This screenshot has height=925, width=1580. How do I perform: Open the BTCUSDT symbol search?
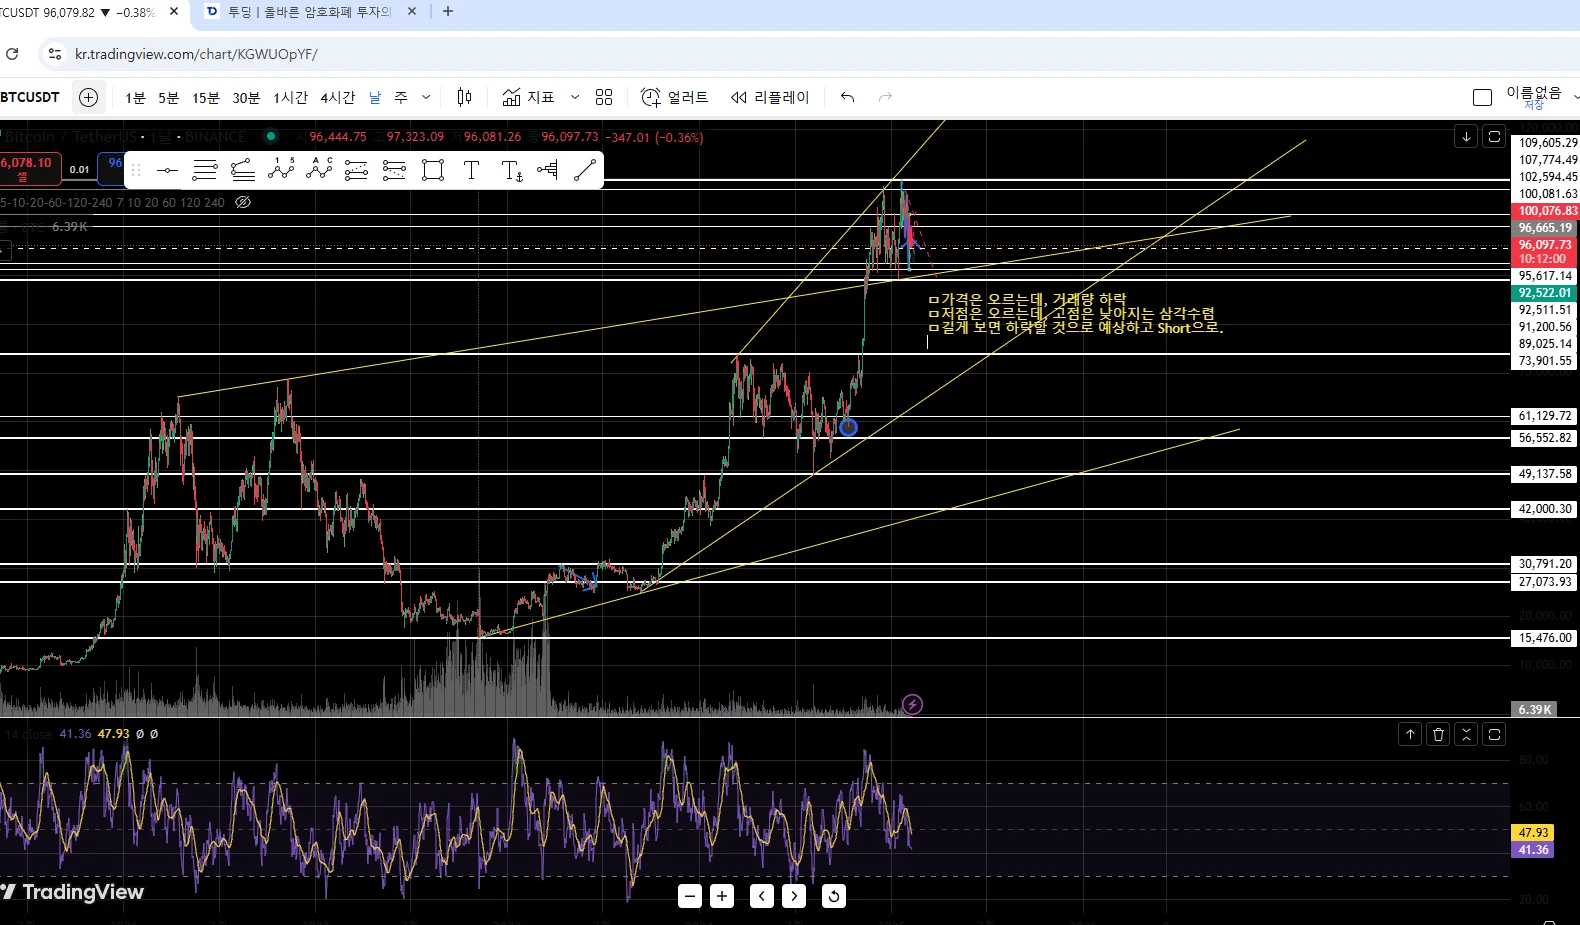coord(31,97)
